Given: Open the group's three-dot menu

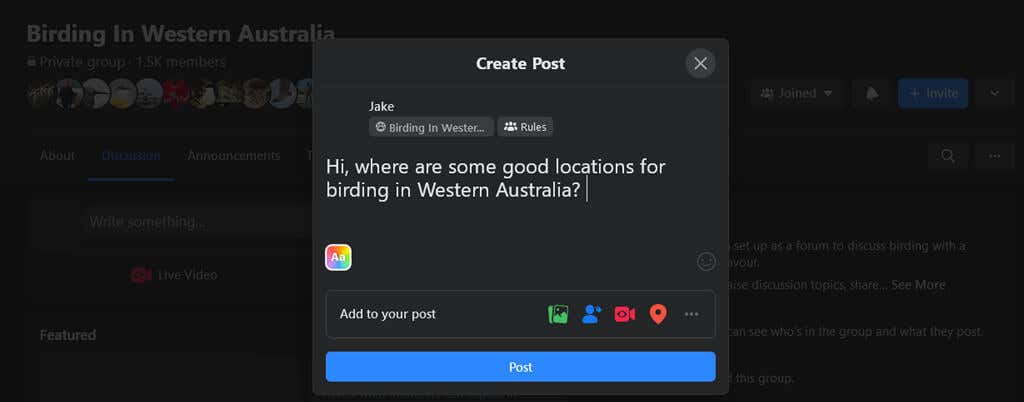Looking at the screenshot, I should pos(995,155).
